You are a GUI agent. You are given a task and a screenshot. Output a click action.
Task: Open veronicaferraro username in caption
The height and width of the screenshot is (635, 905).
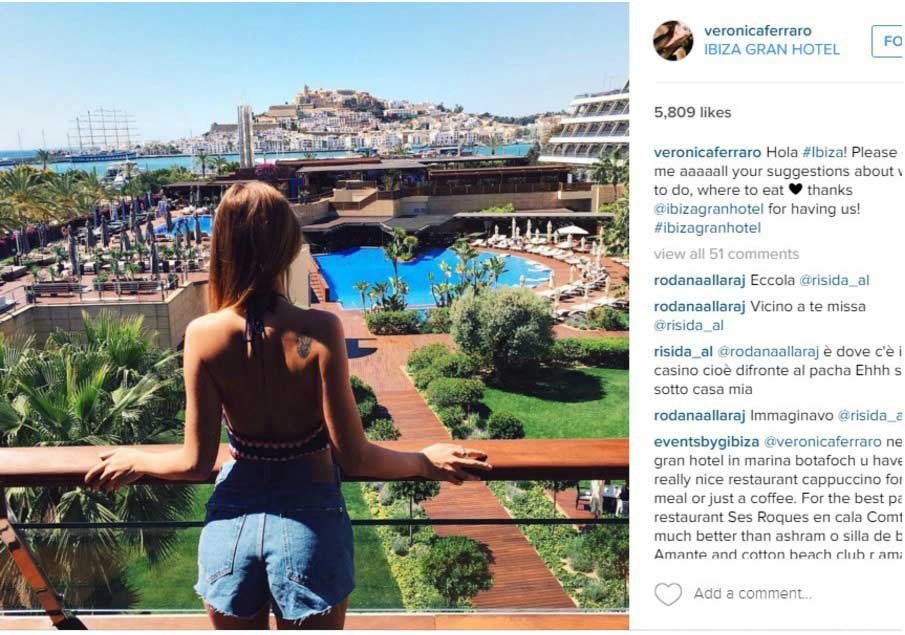(708, 152)
